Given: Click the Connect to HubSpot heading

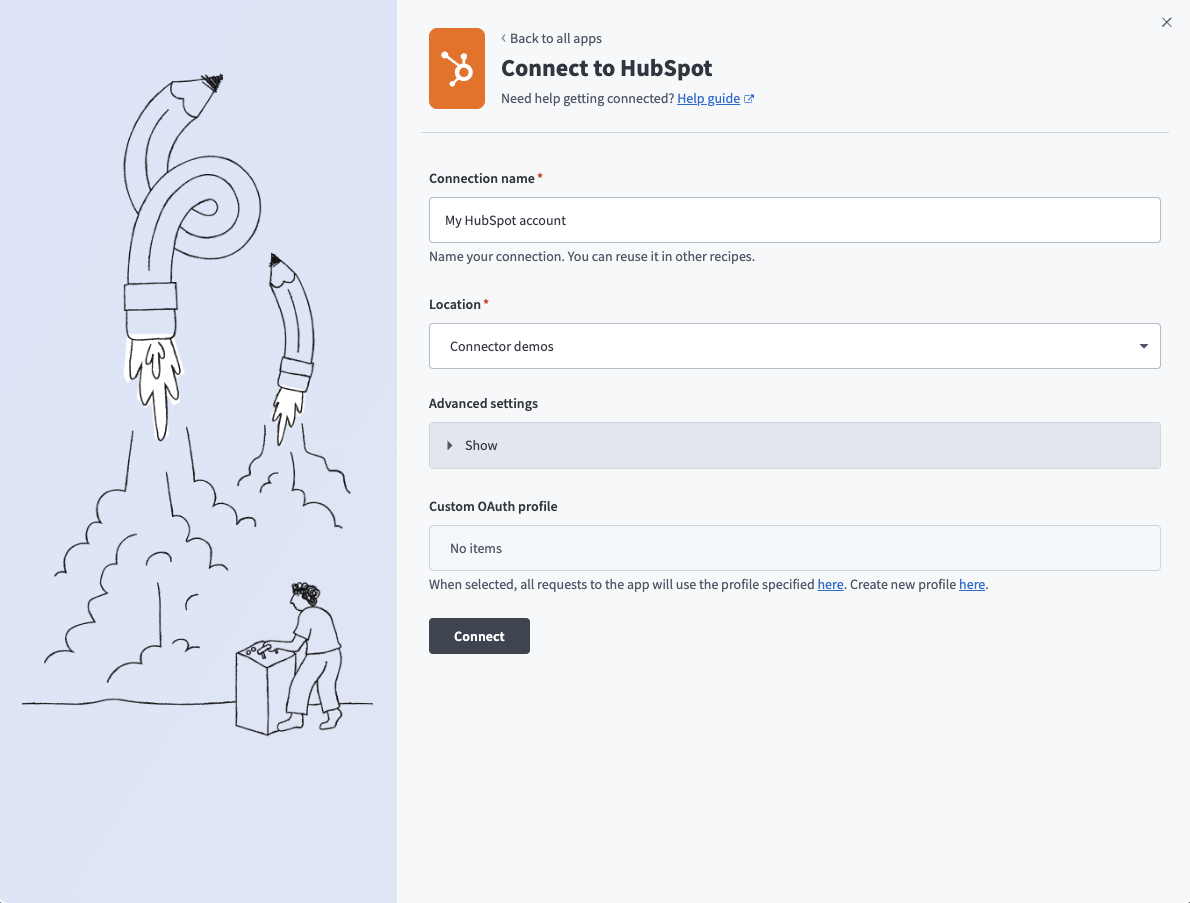Looking at the screenshot, I should [x=606, y=68].
